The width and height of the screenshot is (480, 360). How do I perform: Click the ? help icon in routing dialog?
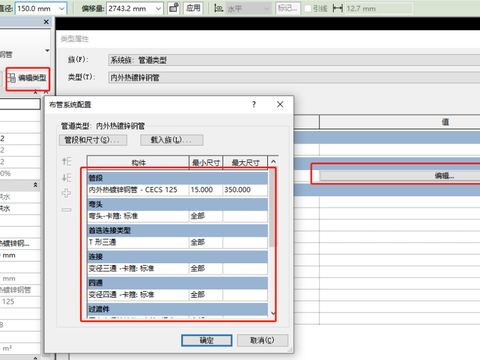[254, 104]
